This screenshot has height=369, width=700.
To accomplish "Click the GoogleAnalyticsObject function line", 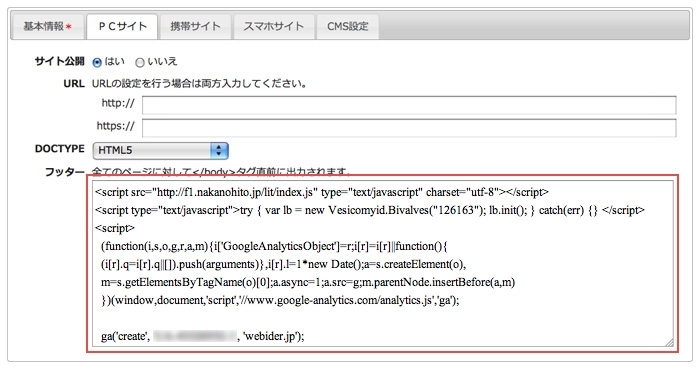I will [x=274, y=246].
